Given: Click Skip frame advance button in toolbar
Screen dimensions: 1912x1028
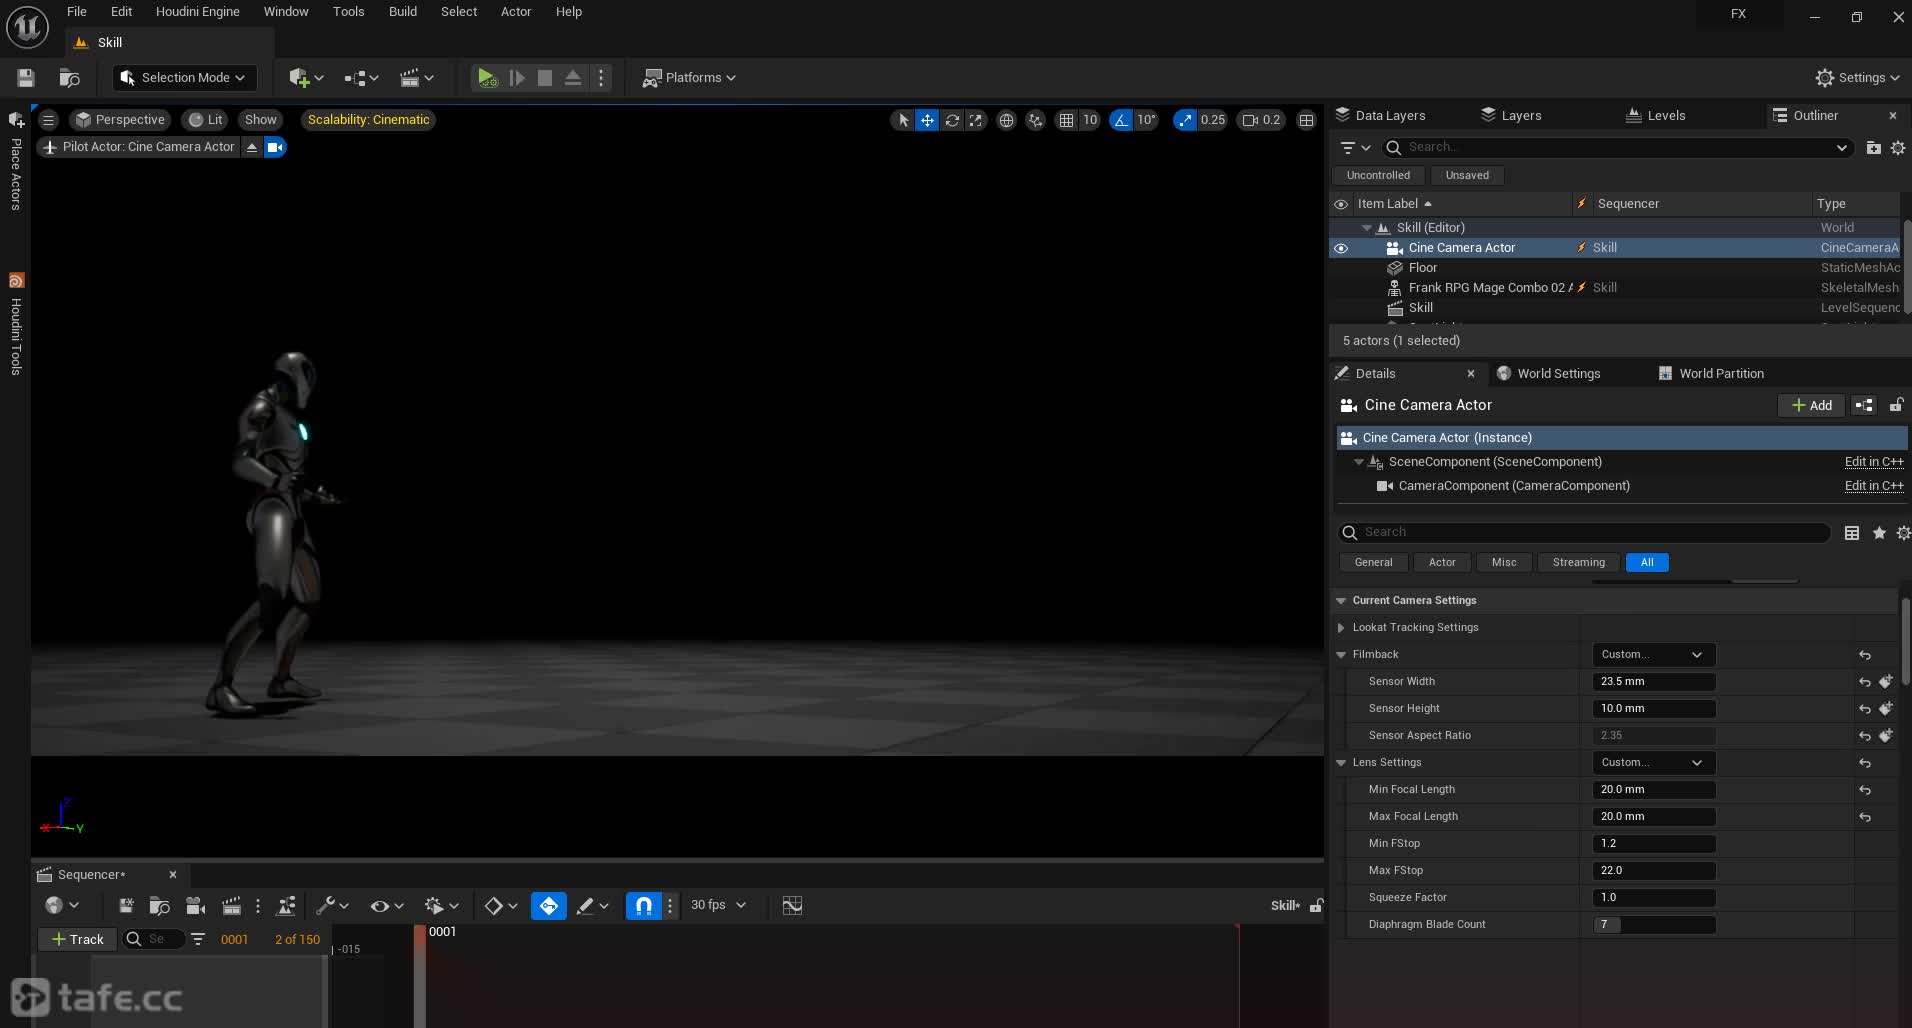Looking at the screenshot, I should tap(517, 78).
